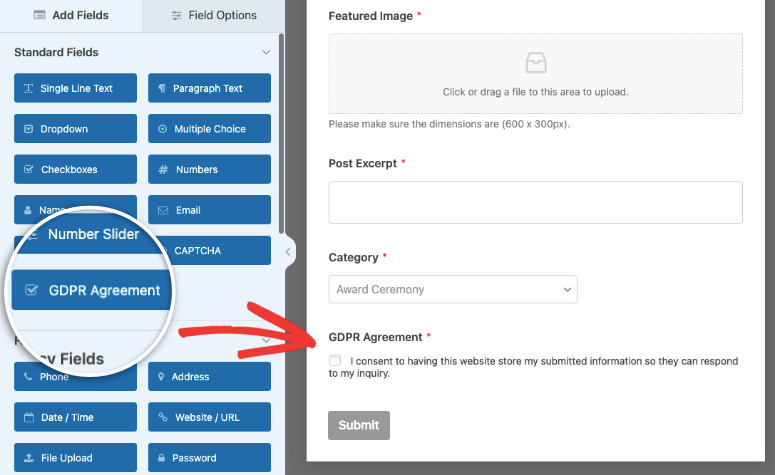Add a Website / URL field
775x475 pixels.
pyautogui.click(x=209, y=417)
